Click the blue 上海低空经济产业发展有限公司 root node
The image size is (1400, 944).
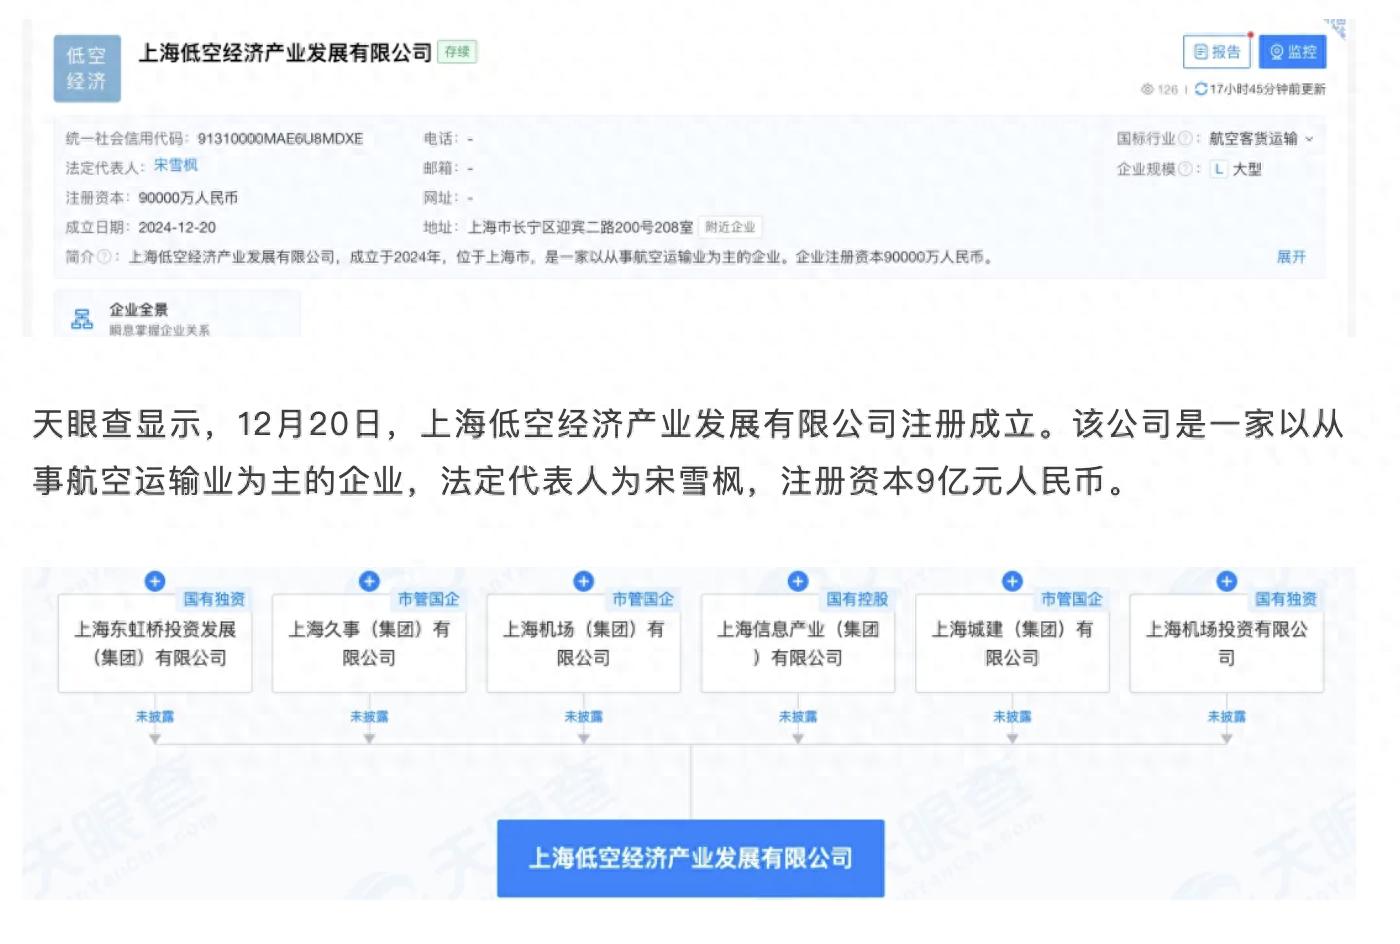pyautogui.click(x=691, y=858)
